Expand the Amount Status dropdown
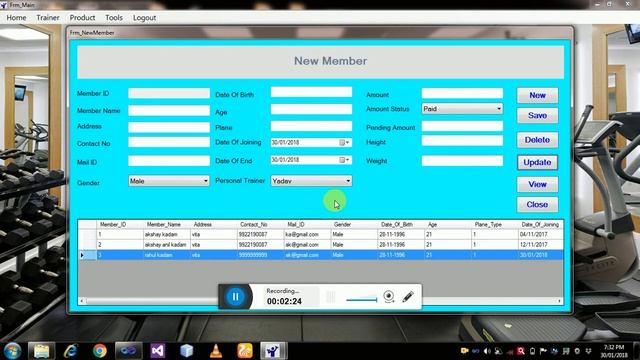Viewport: 640px width, 360px height. (499, 109)
